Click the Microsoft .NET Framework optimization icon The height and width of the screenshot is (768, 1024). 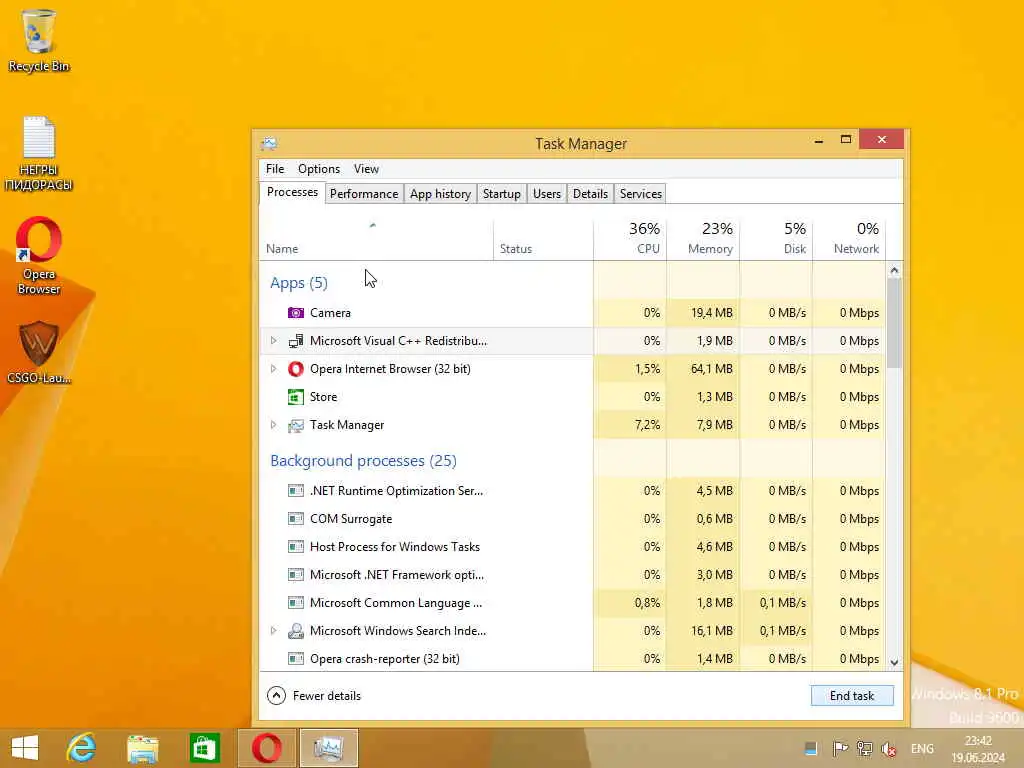tap(296, 575)
